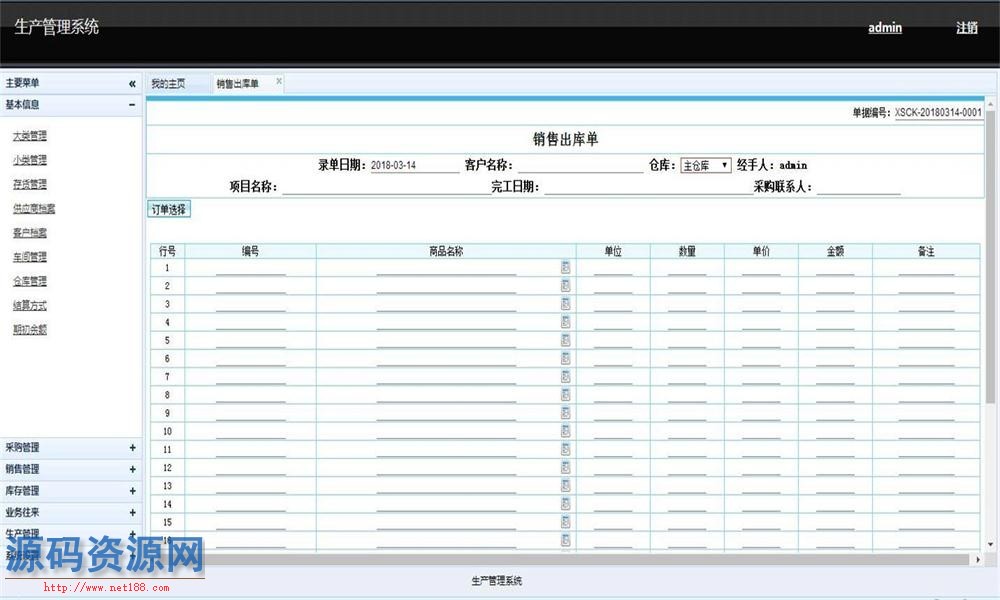Click the 项目名称 input field
This screenshot has height=600, width=1000.
coord(386,187)
